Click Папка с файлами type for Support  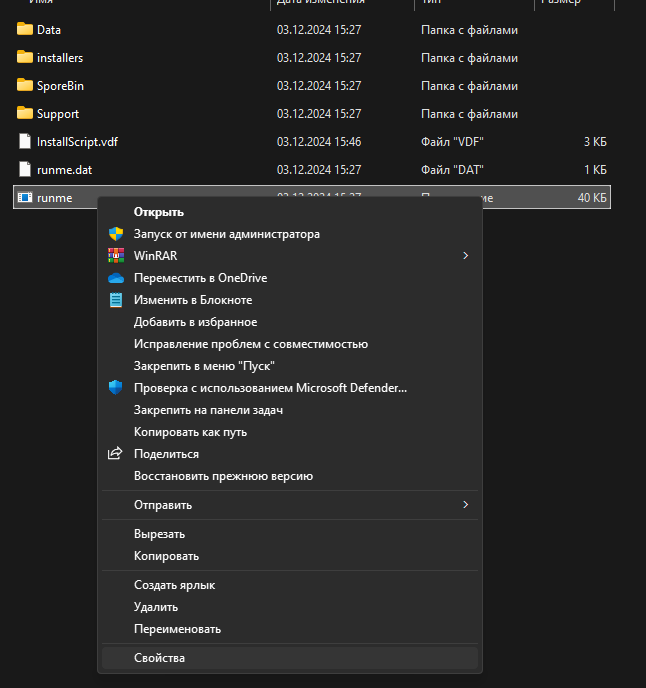pyautogui.click(x=469, y=114)
